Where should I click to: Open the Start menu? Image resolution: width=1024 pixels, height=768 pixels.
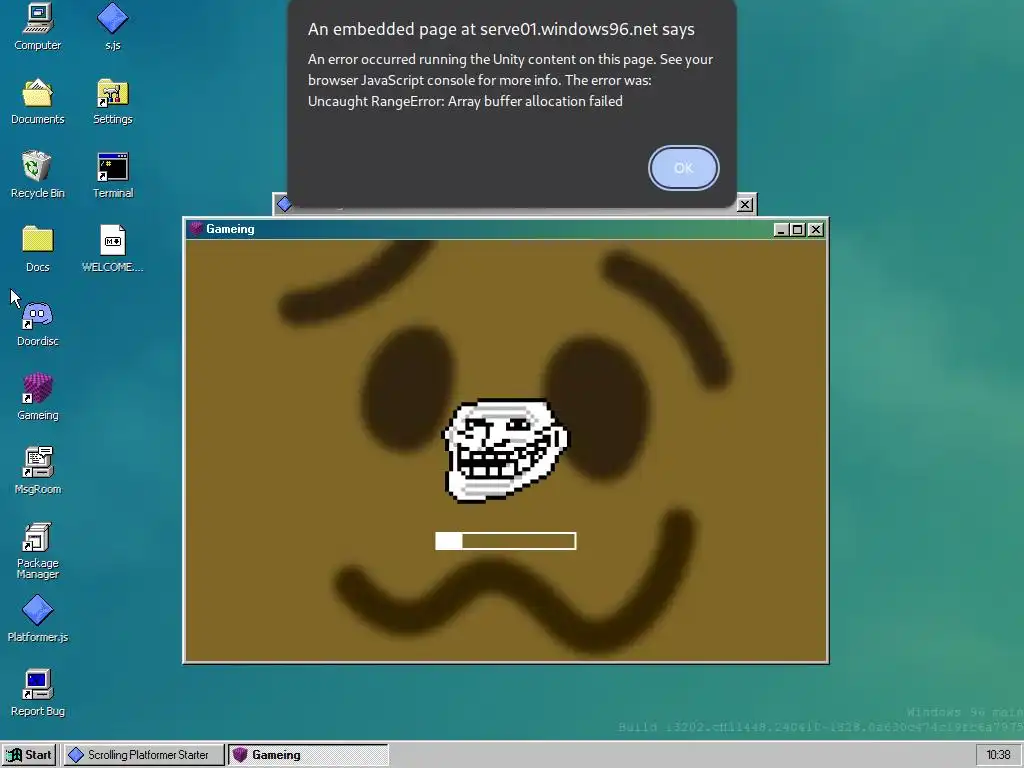[29, 755]
